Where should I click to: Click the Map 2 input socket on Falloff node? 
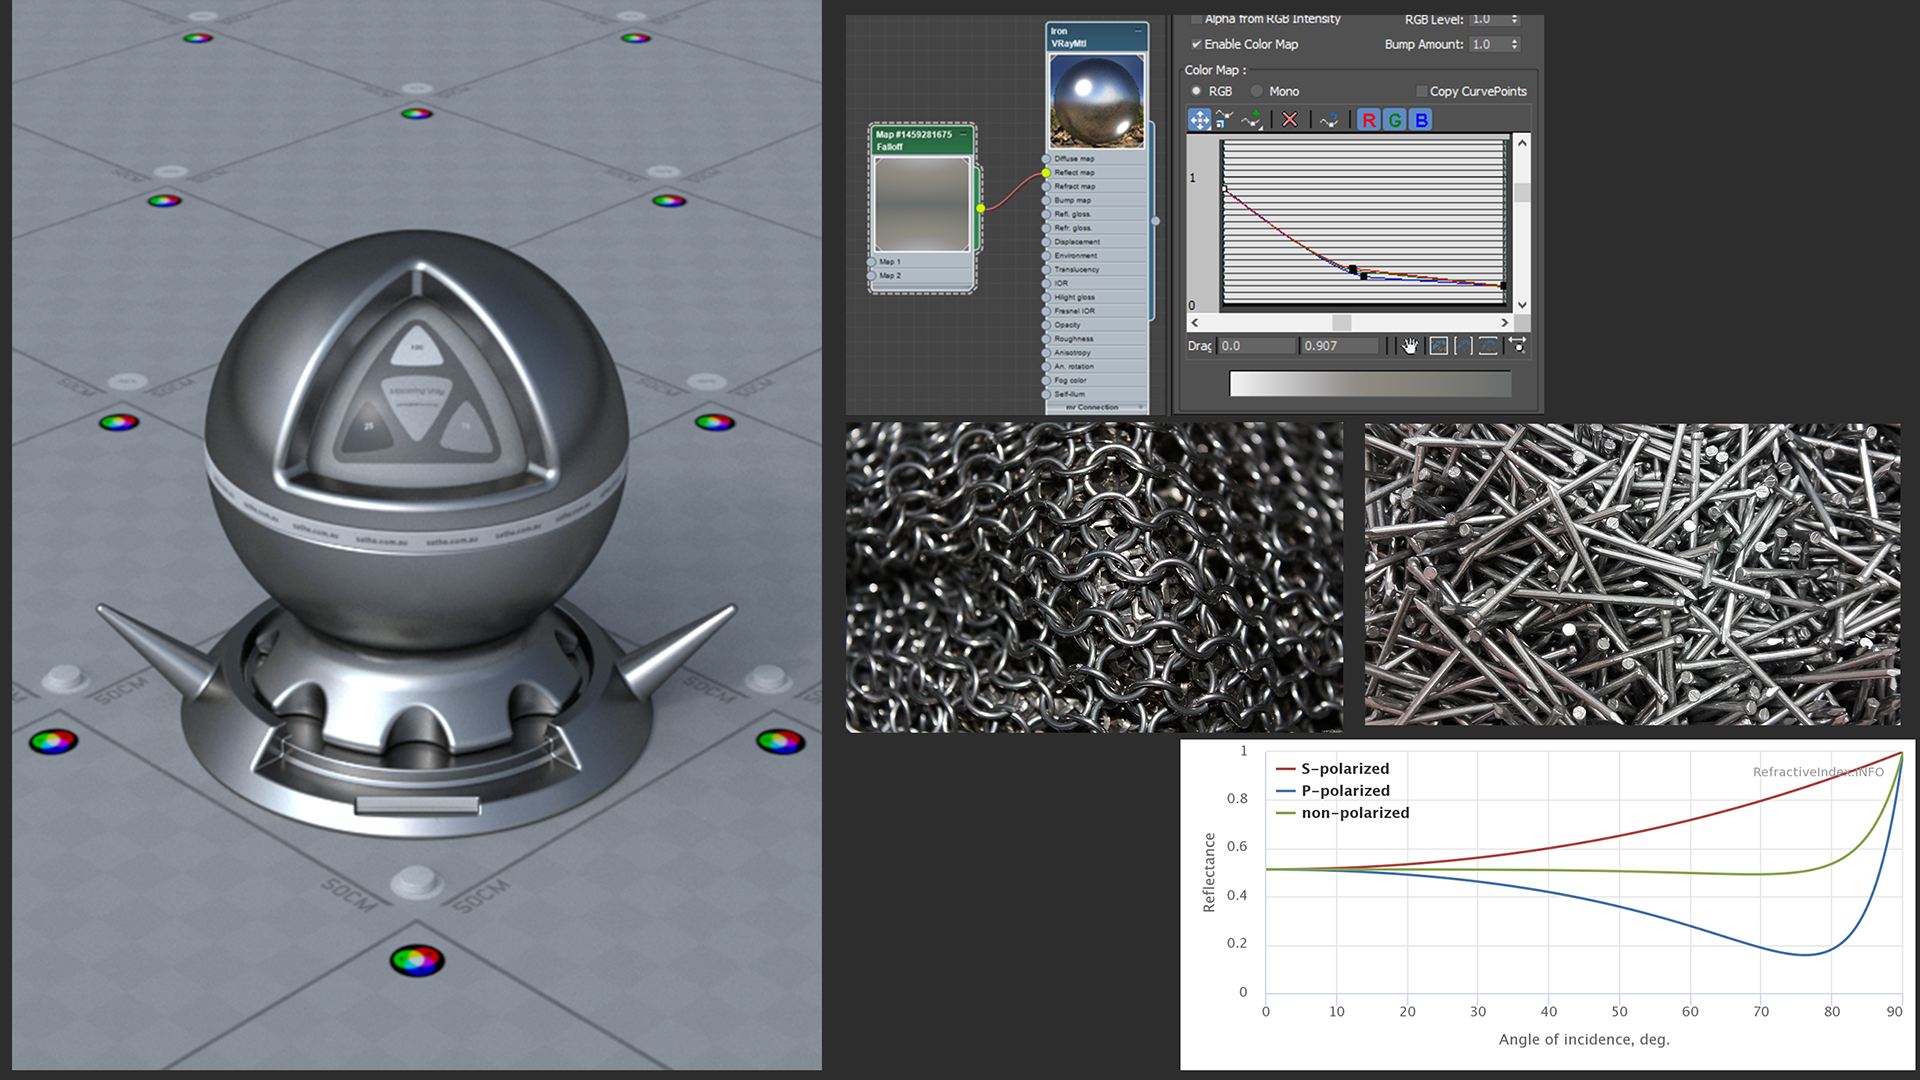click(872, 276)
